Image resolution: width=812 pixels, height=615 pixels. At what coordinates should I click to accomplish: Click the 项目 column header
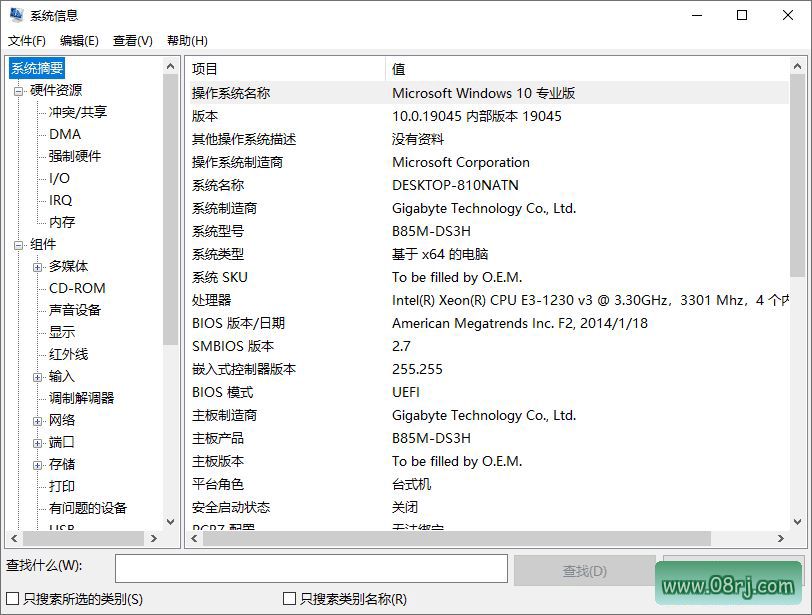tap(287, 69)
